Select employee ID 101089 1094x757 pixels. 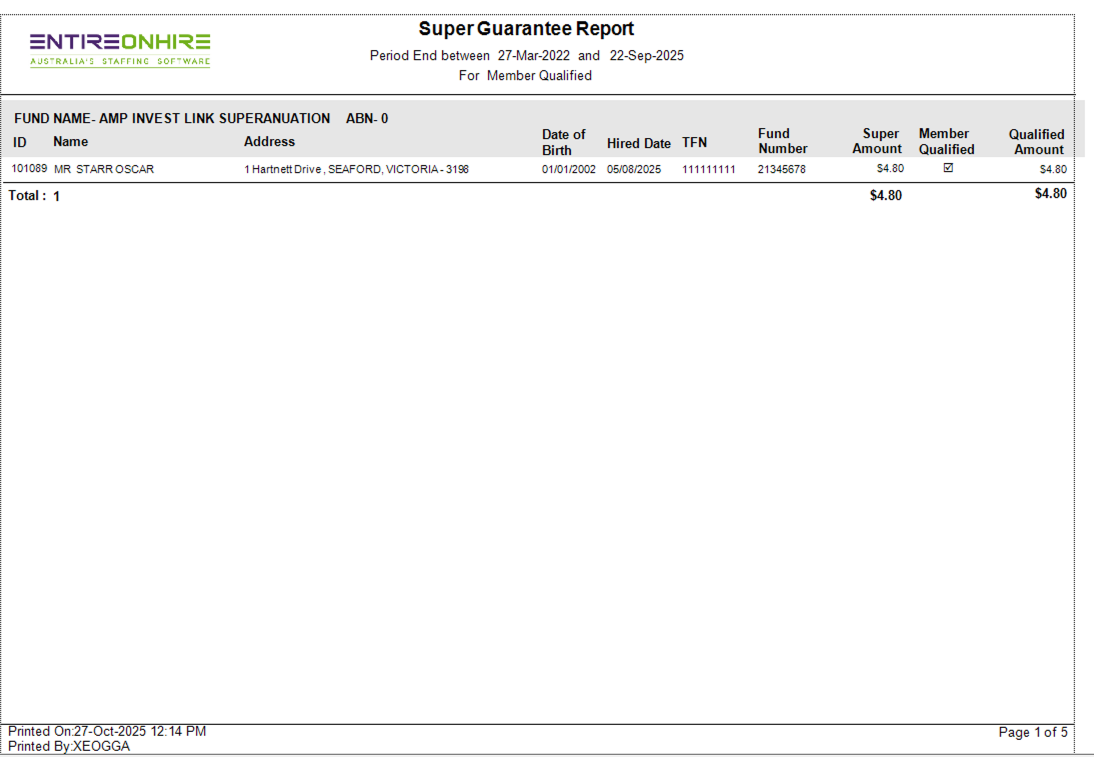pos(29,169)
